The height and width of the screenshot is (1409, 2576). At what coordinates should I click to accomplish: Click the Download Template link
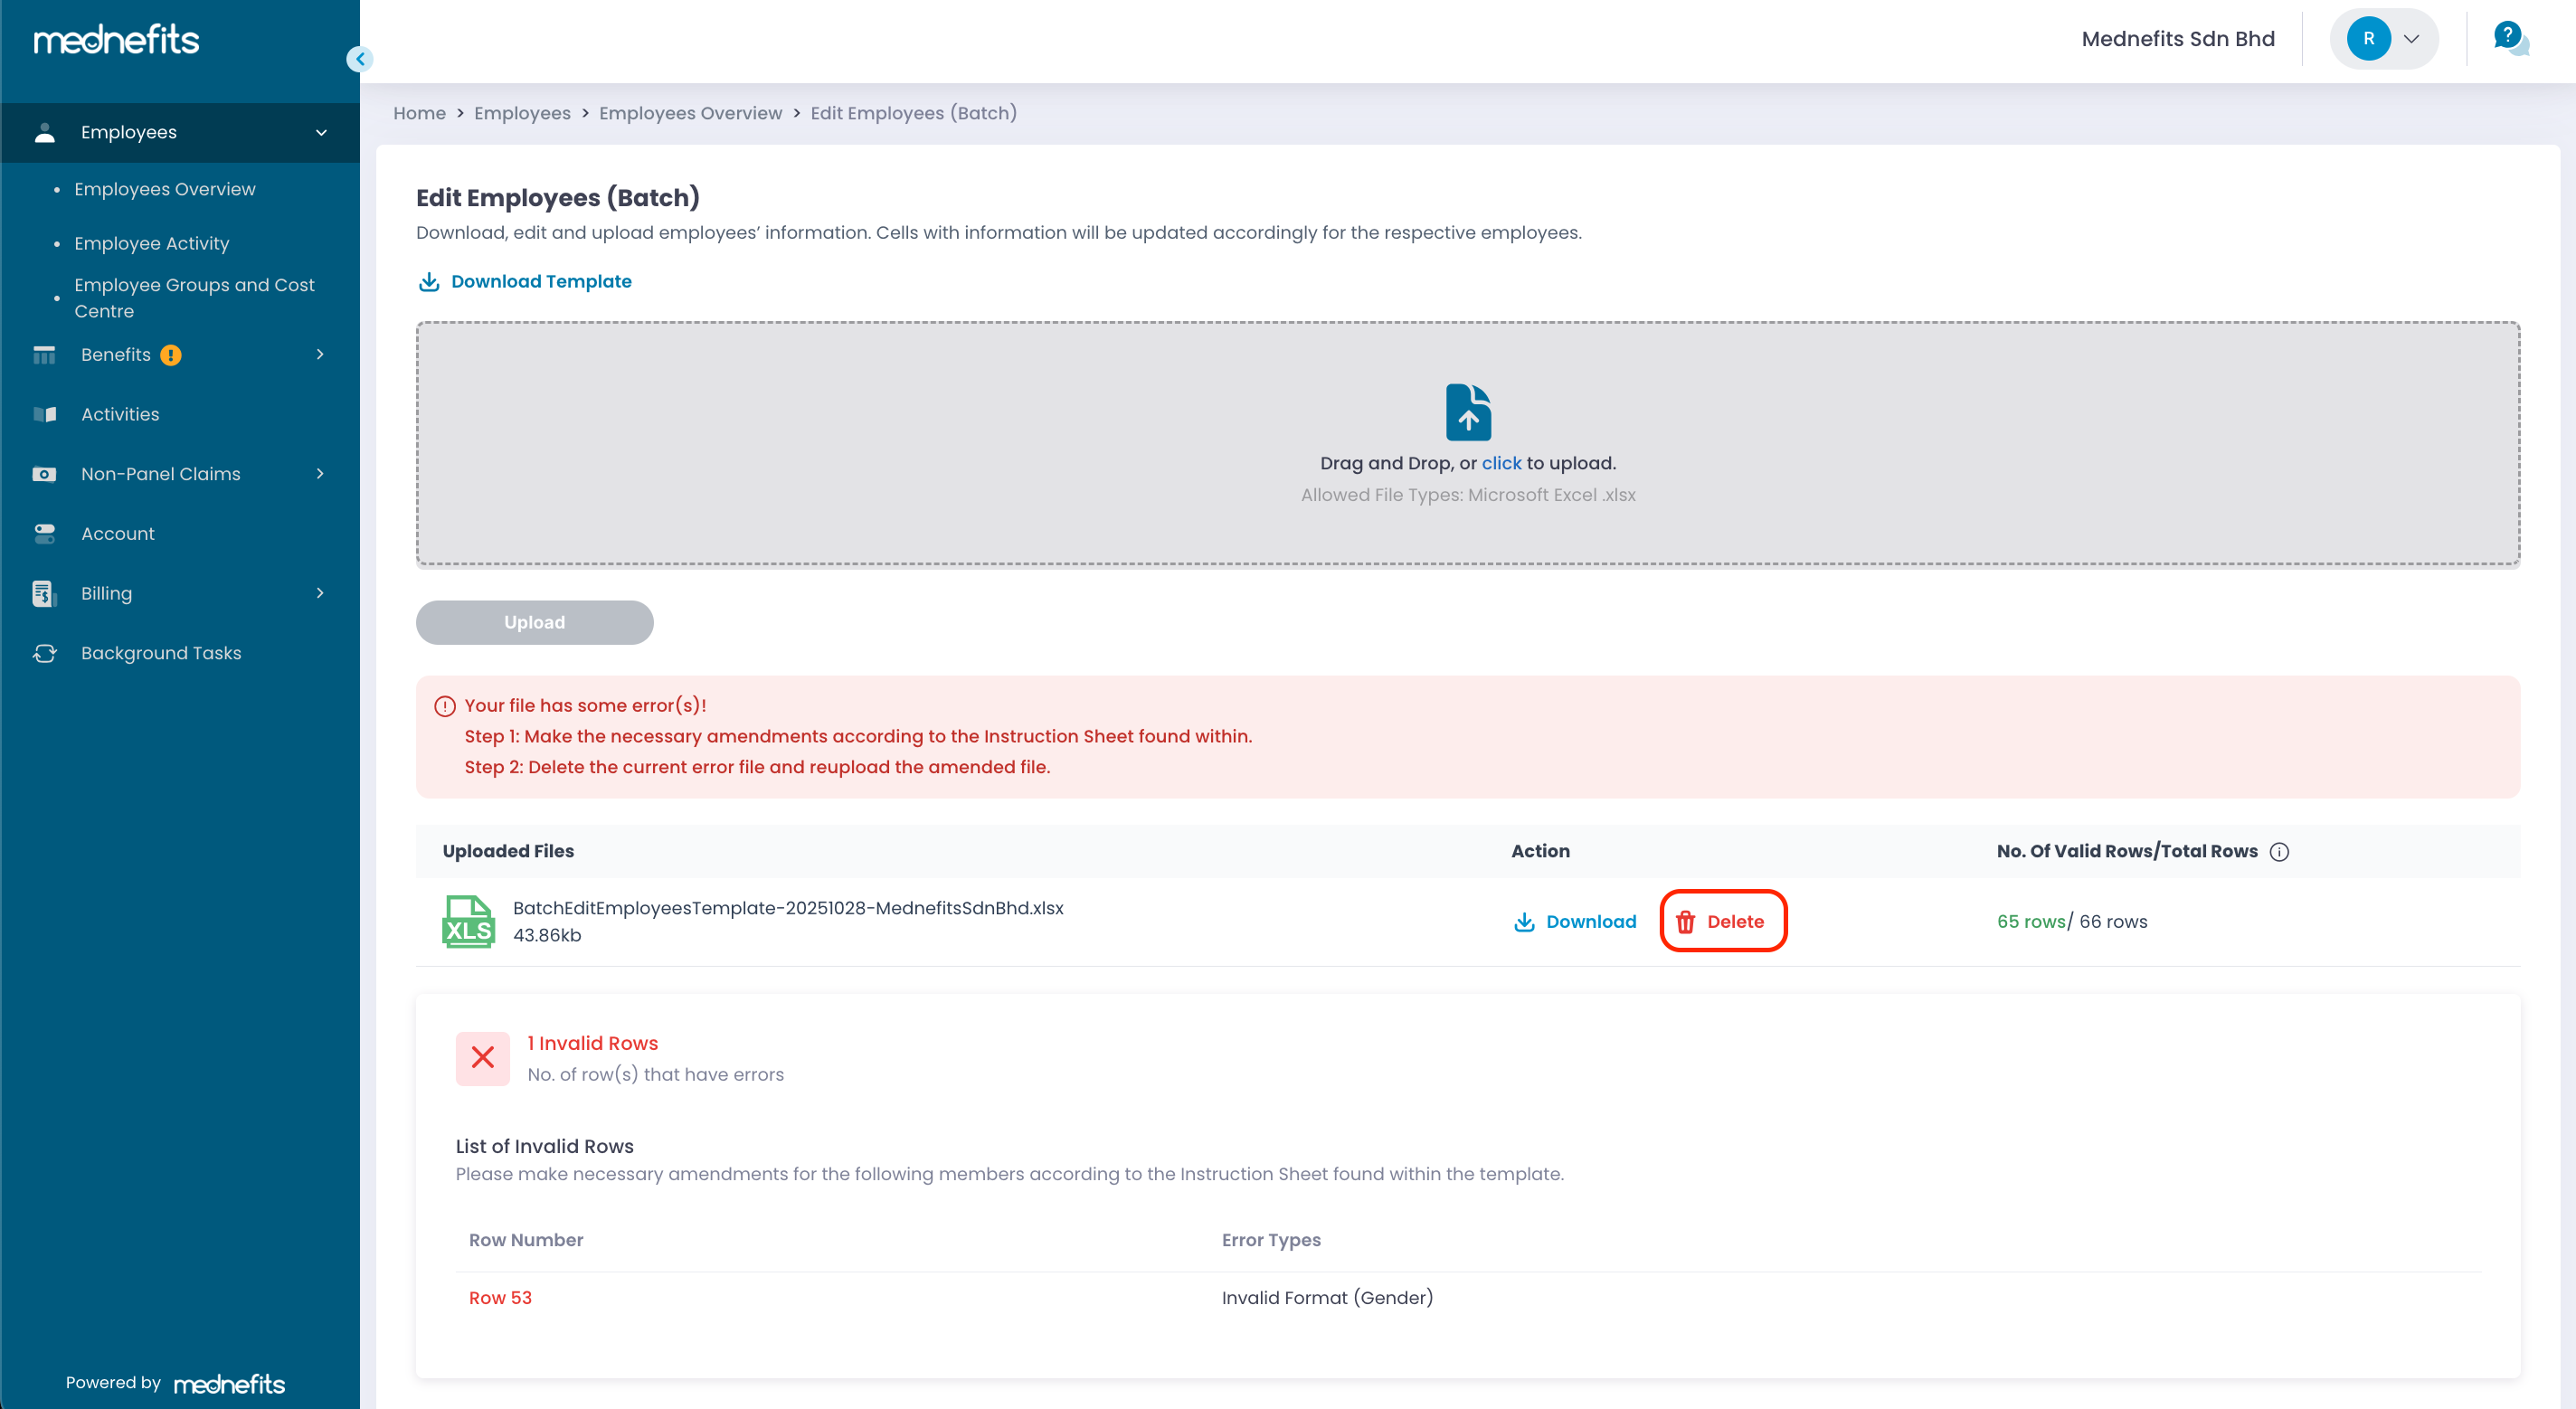(x=540, y=281)
